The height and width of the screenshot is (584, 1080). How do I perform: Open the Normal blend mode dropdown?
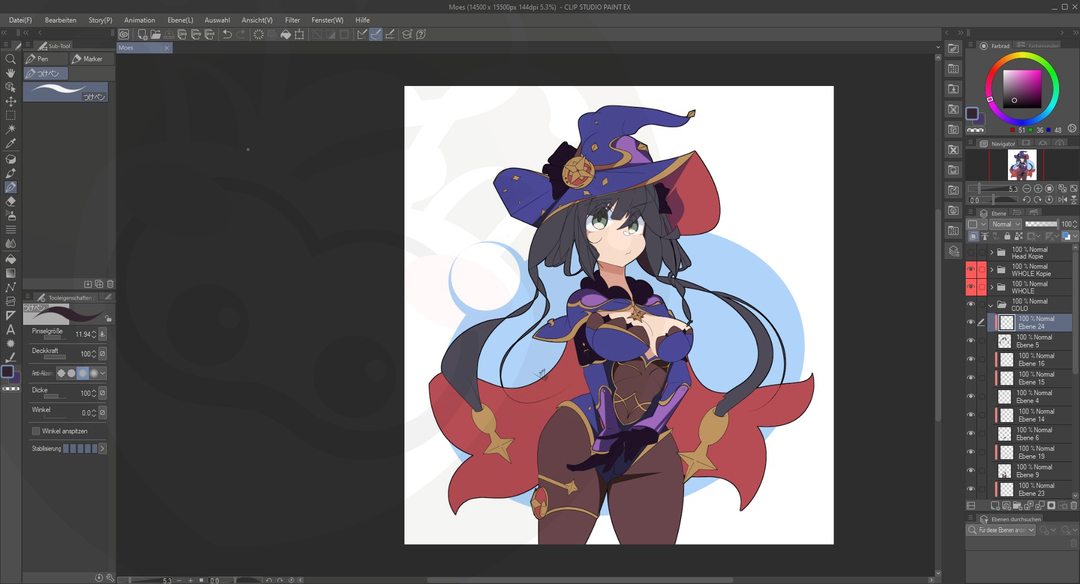tap(1006, 224)
